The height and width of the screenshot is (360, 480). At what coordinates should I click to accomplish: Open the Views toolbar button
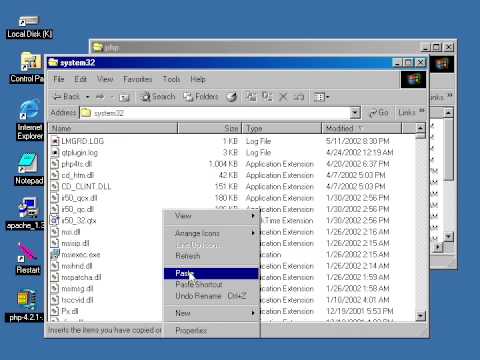[321, 97]
